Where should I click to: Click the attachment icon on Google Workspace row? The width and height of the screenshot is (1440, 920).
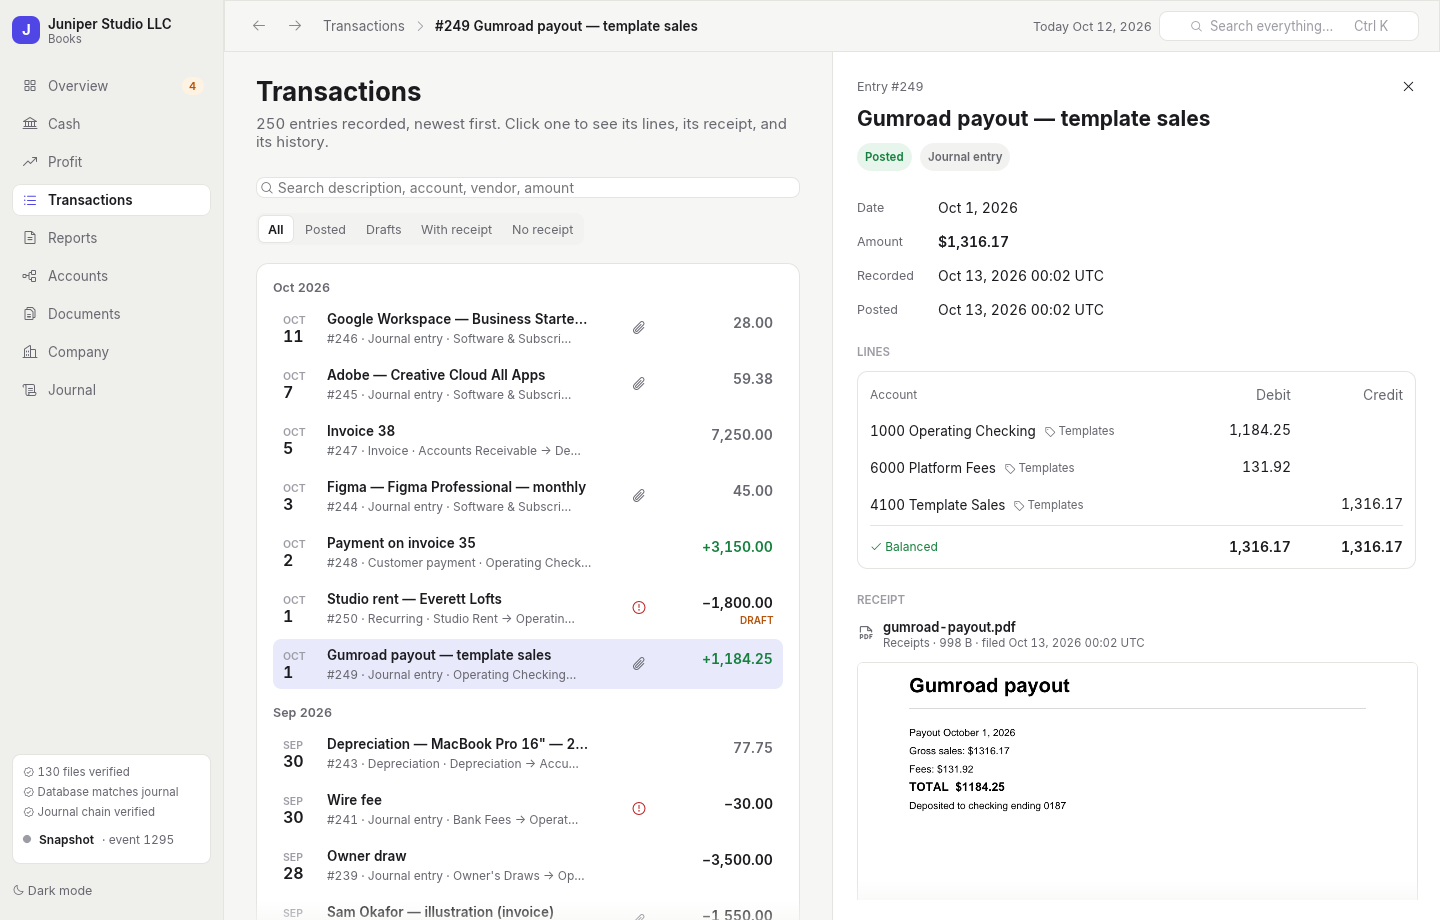point(639,328)
